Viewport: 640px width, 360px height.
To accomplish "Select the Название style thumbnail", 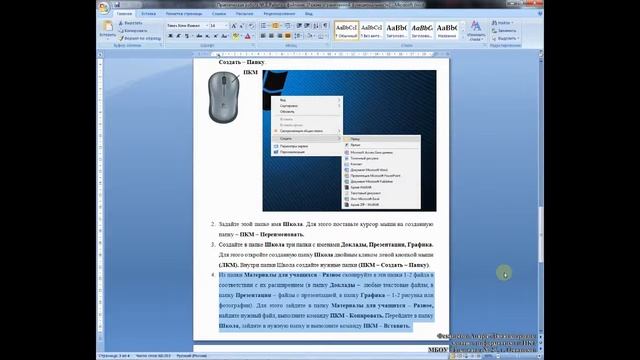I will 447,30.
